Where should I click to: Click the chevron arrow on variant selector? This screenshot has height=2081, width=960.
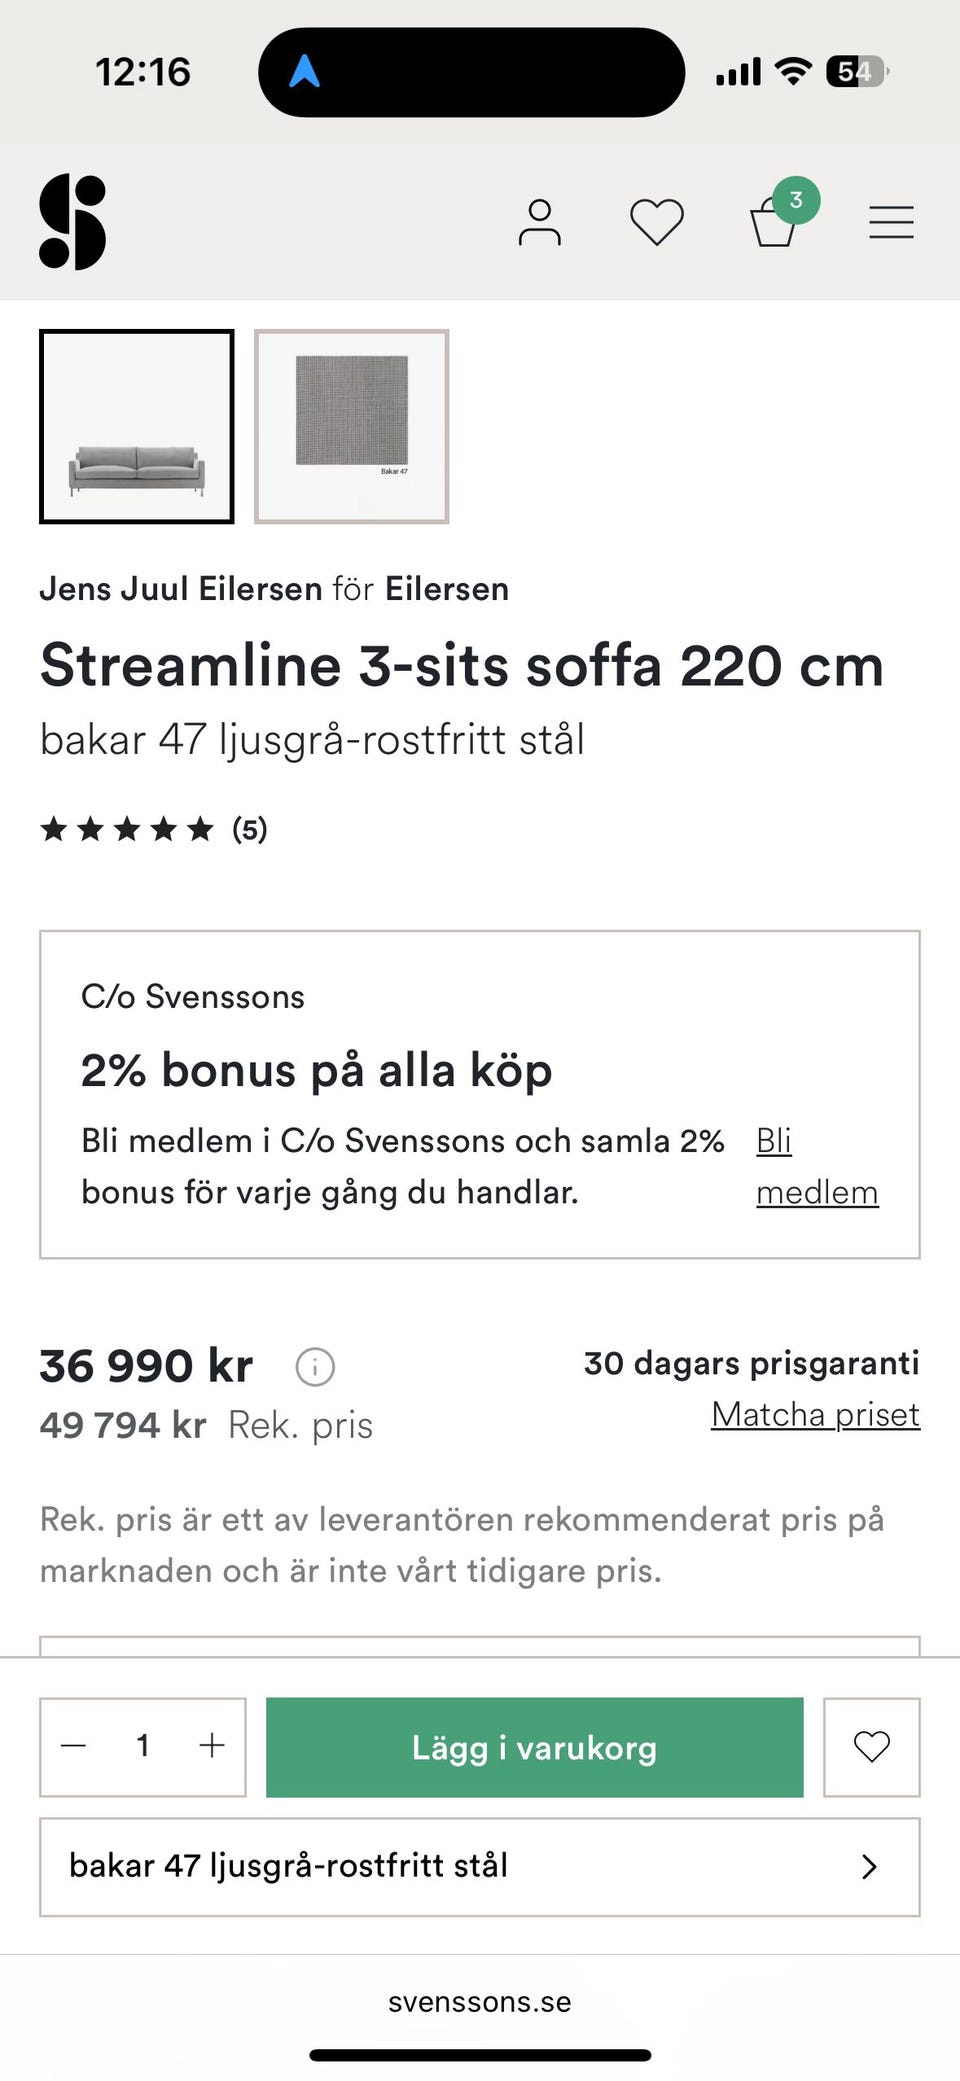point(869,1866)
